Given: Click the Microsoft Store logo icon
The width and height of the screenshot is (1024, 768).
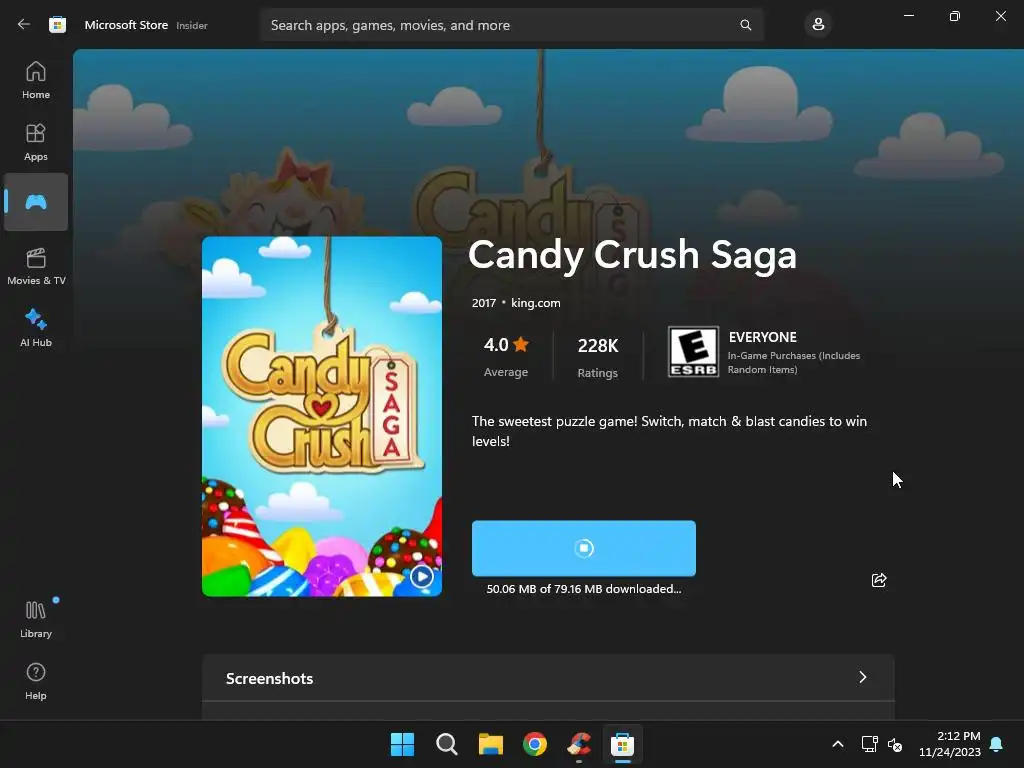Looking at the screenshot, I should click(x=57, y=25).
